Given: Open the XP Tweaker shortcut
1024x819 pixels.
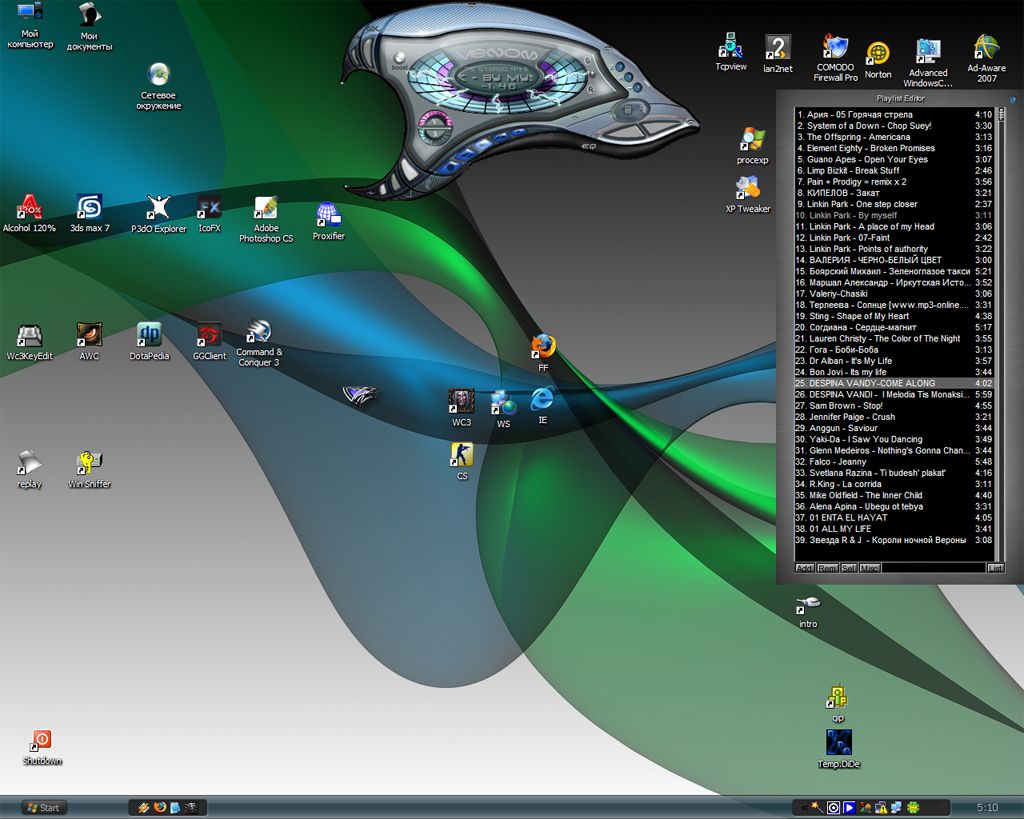Looking at the screenshot, I should [747, 188].
